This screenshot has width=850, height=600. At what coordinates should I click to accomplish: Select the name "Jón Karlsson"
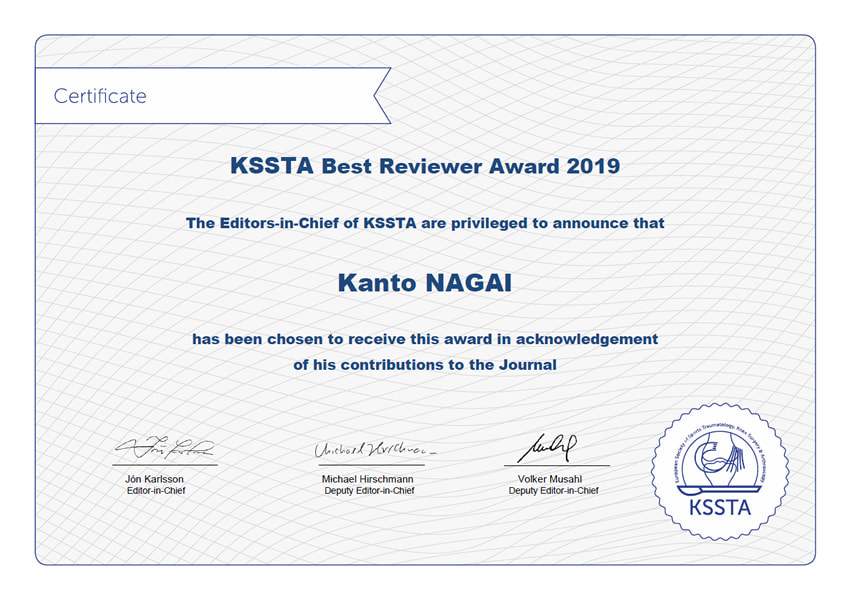tap(154, 479)
